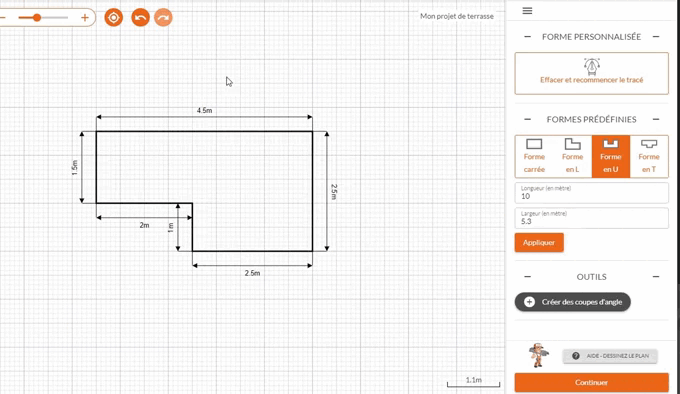The height and width of the screenshot is (394, 680).
Task: Click the Mon projet de terrasse title
Action: click(x=457, y=16)
